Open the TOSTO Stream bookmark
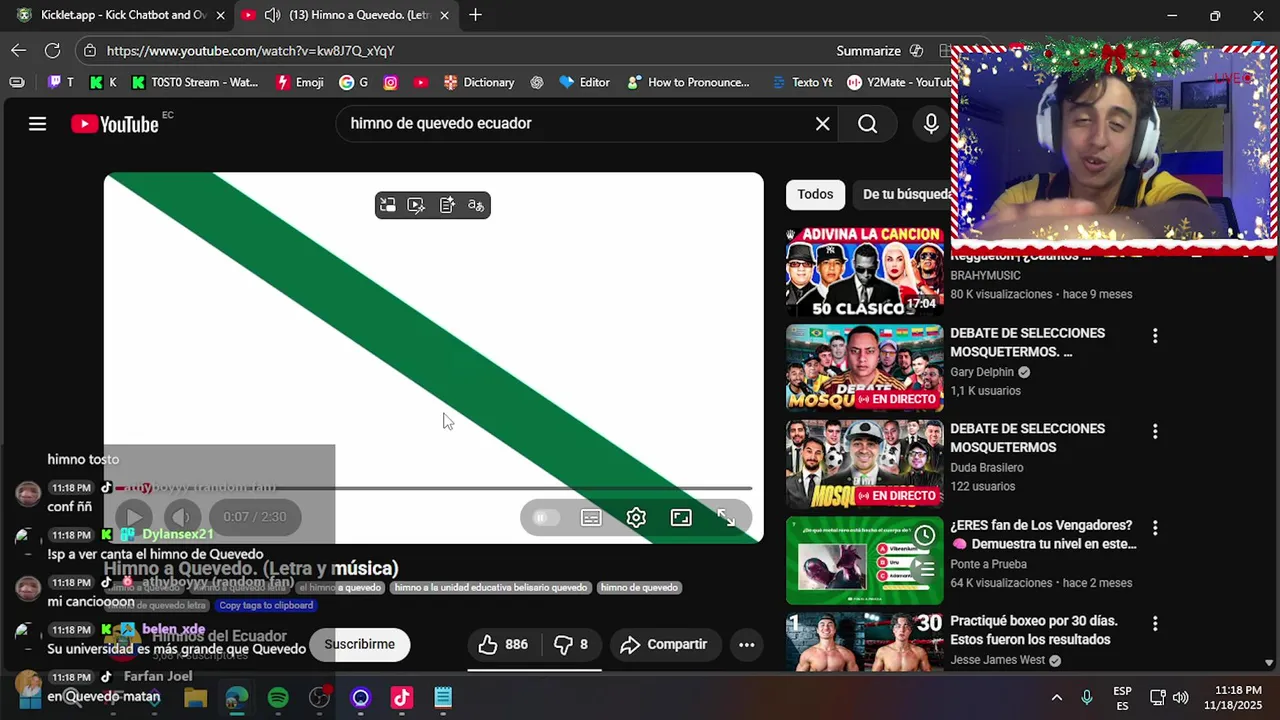This screenshot has height=720, width=1280. tap(195, 82)
